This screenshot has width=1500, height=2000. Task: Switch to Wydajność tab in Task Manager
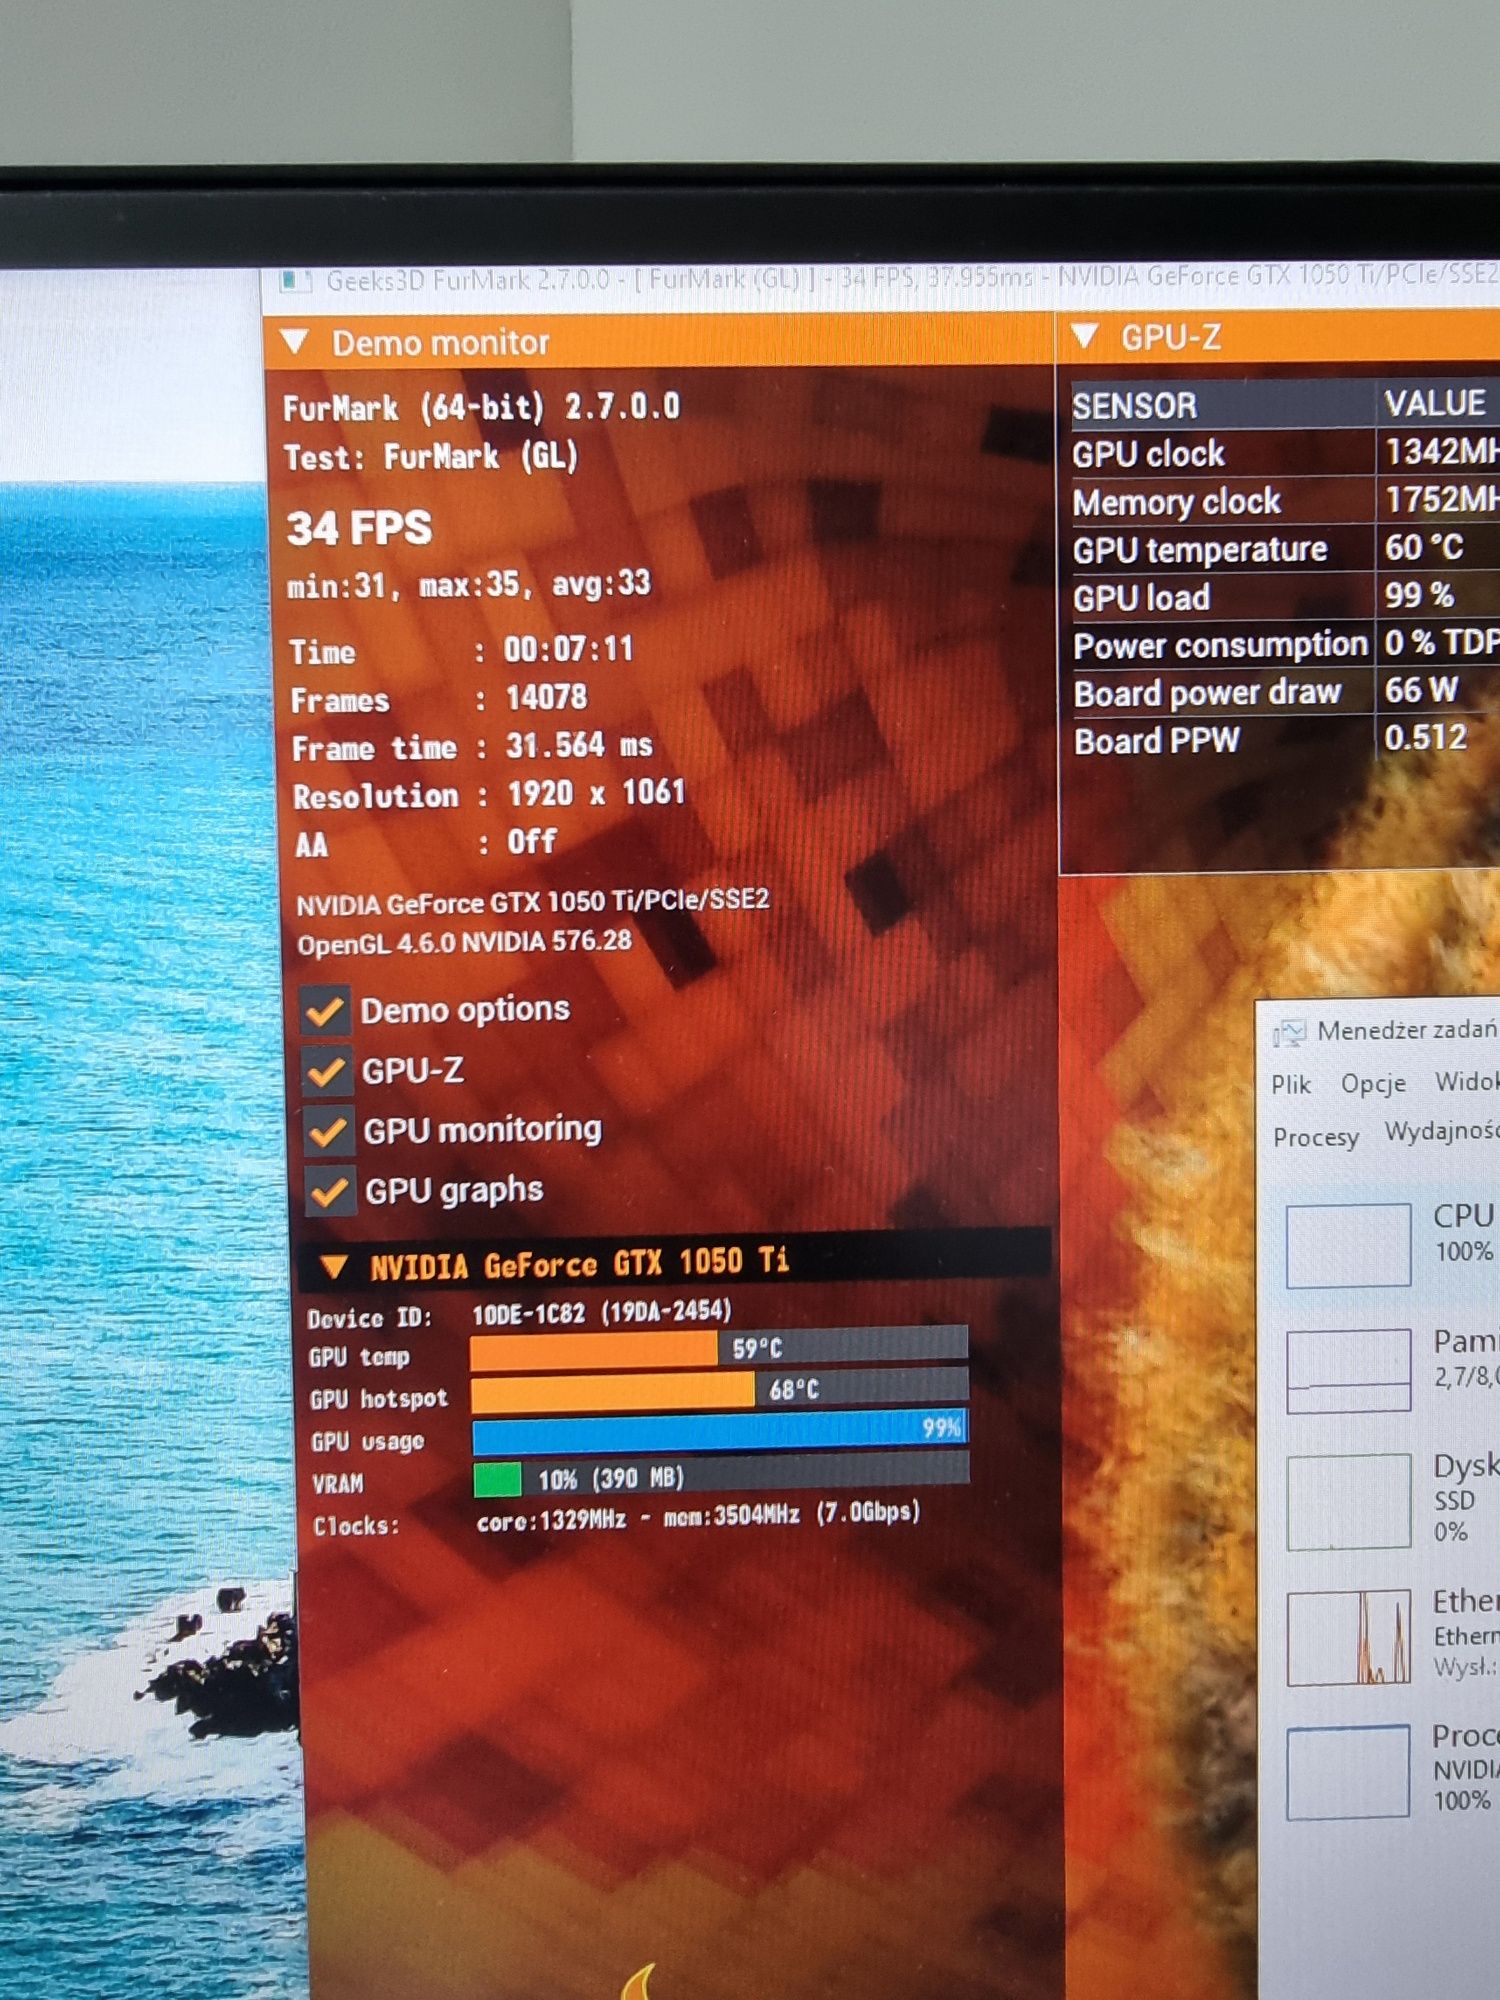pos(1441,1131)
